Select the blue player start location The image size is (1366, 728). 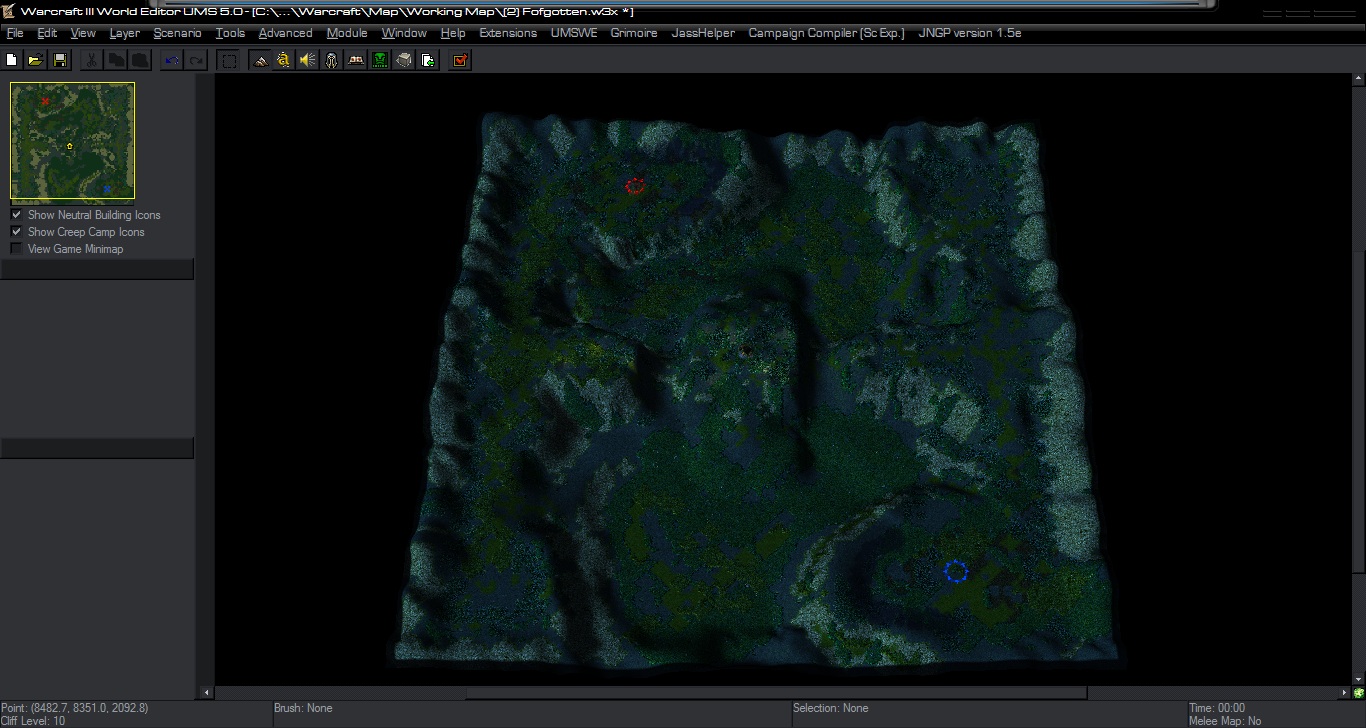coord(956,571)
